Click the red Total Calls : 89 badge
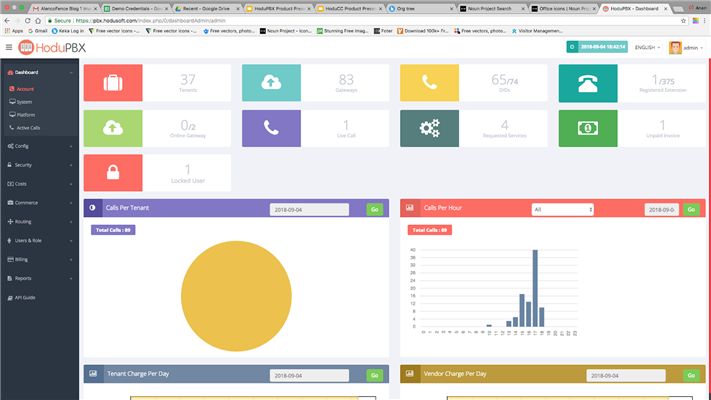The image size is (711, 400). [429, 230]
